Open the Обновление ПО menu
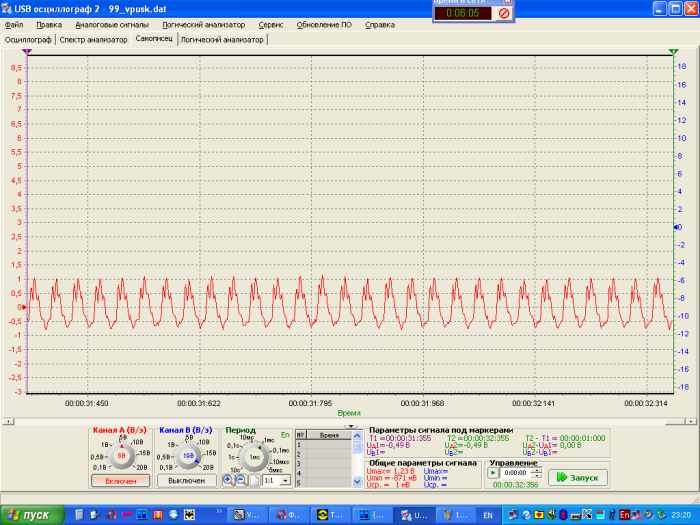Viewport: 700px width, 525px height. [324, 25]
